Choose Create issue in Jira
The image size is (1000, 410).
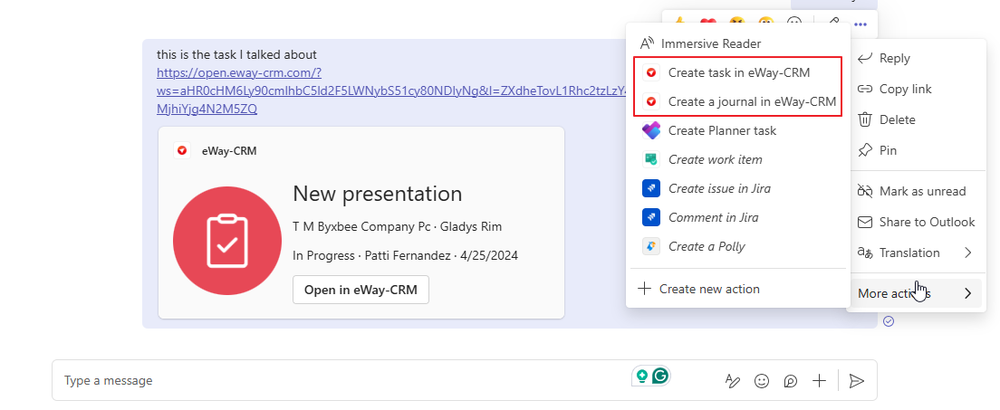(718, 188)
